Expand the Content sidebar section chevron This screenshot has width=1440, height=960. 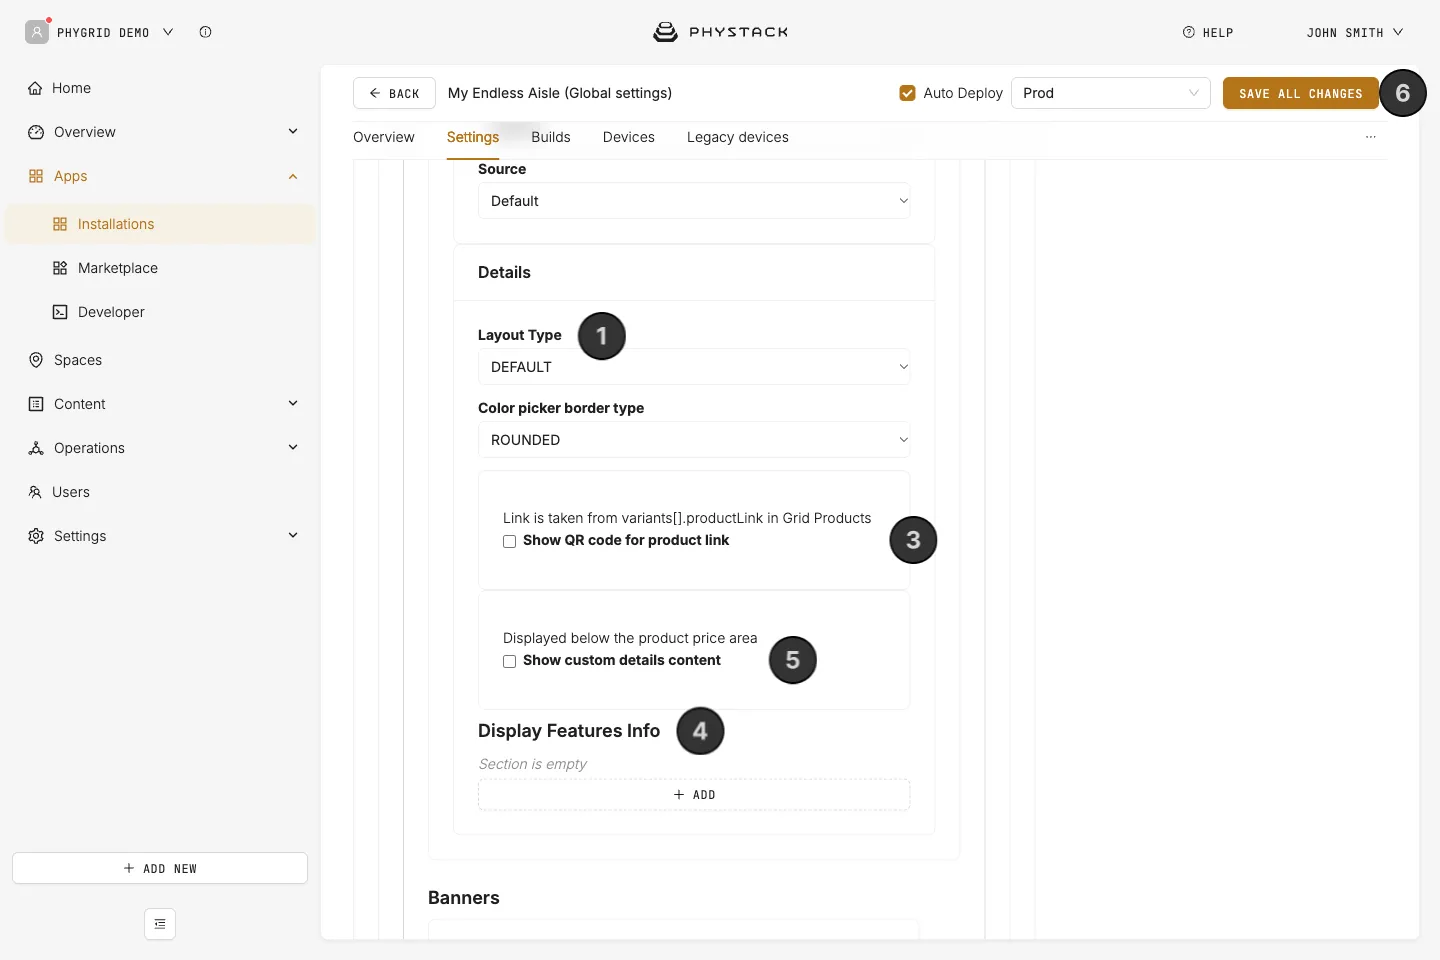[x=293, y=404]
